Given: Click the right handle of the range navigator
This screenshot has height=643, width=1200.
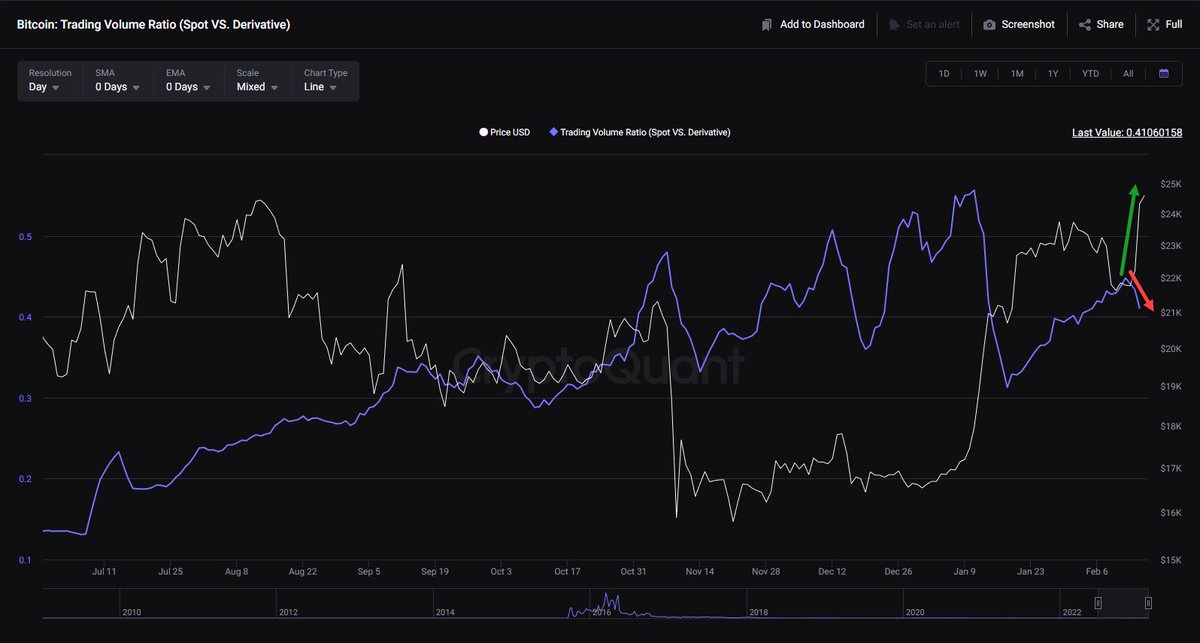Looking at the screenshot, I should coord(1148,603).
